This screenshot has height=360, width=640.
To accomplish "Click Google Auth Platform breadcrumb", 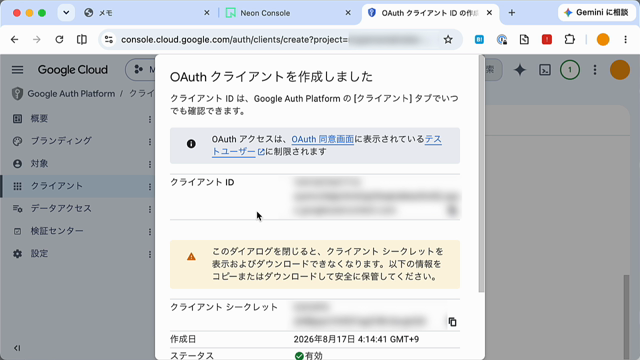I will tap(71, 94).
